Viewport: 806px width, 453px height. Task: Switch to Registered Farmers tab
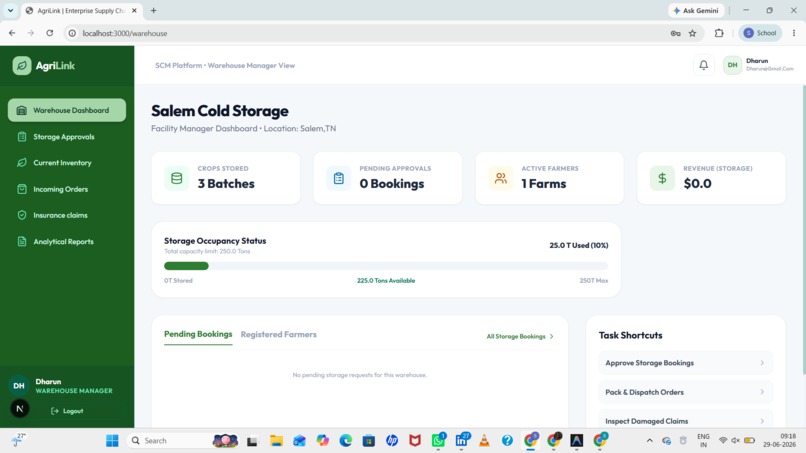(x=279, y=334)
